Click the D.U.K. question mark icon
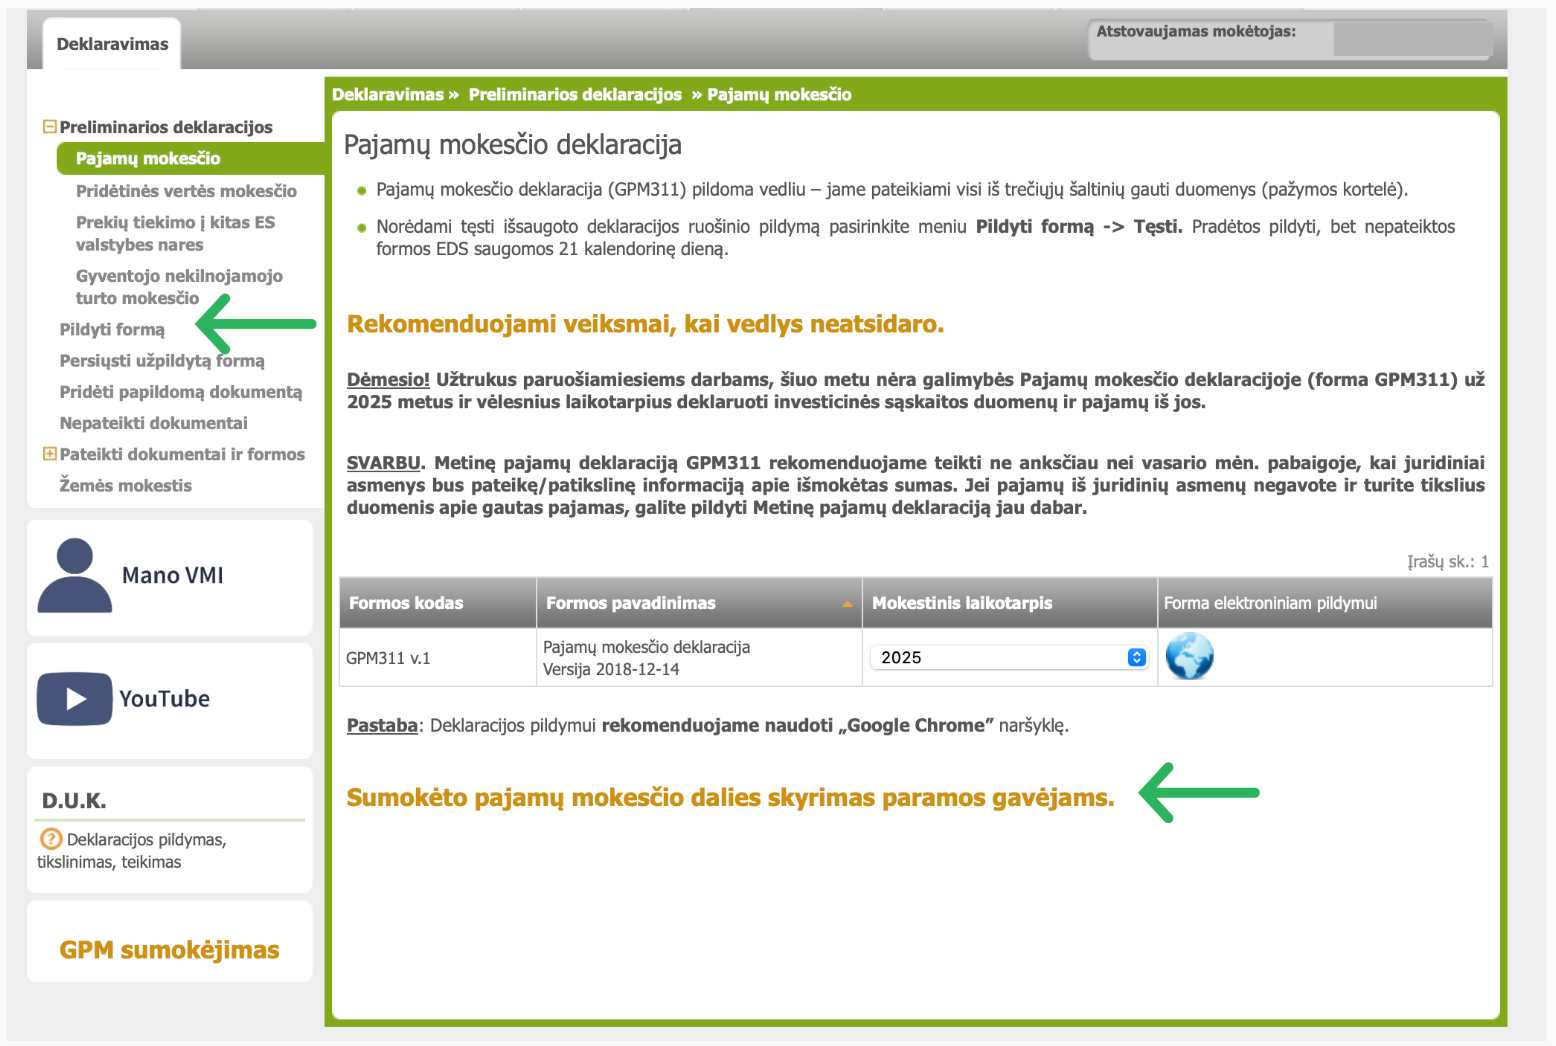The height and width of the screenshot is (1046, 1556). [50, 839]
